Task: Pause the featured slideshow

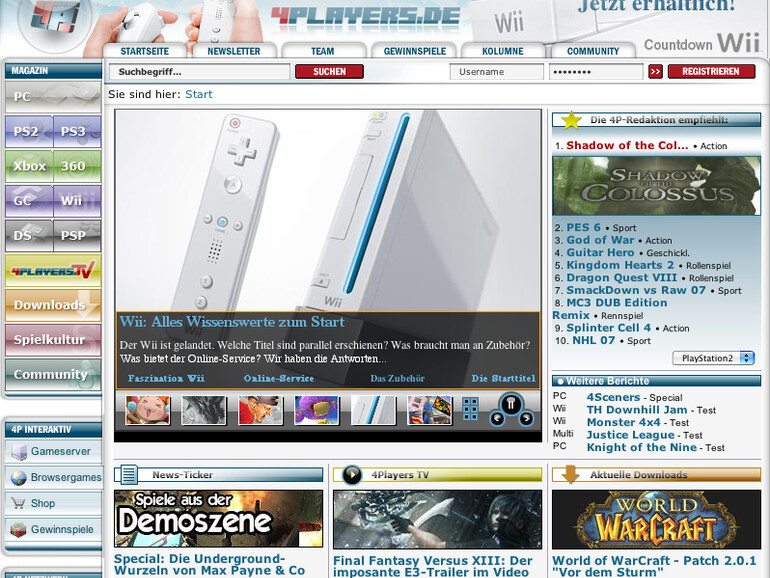Action: click(511, 404)
